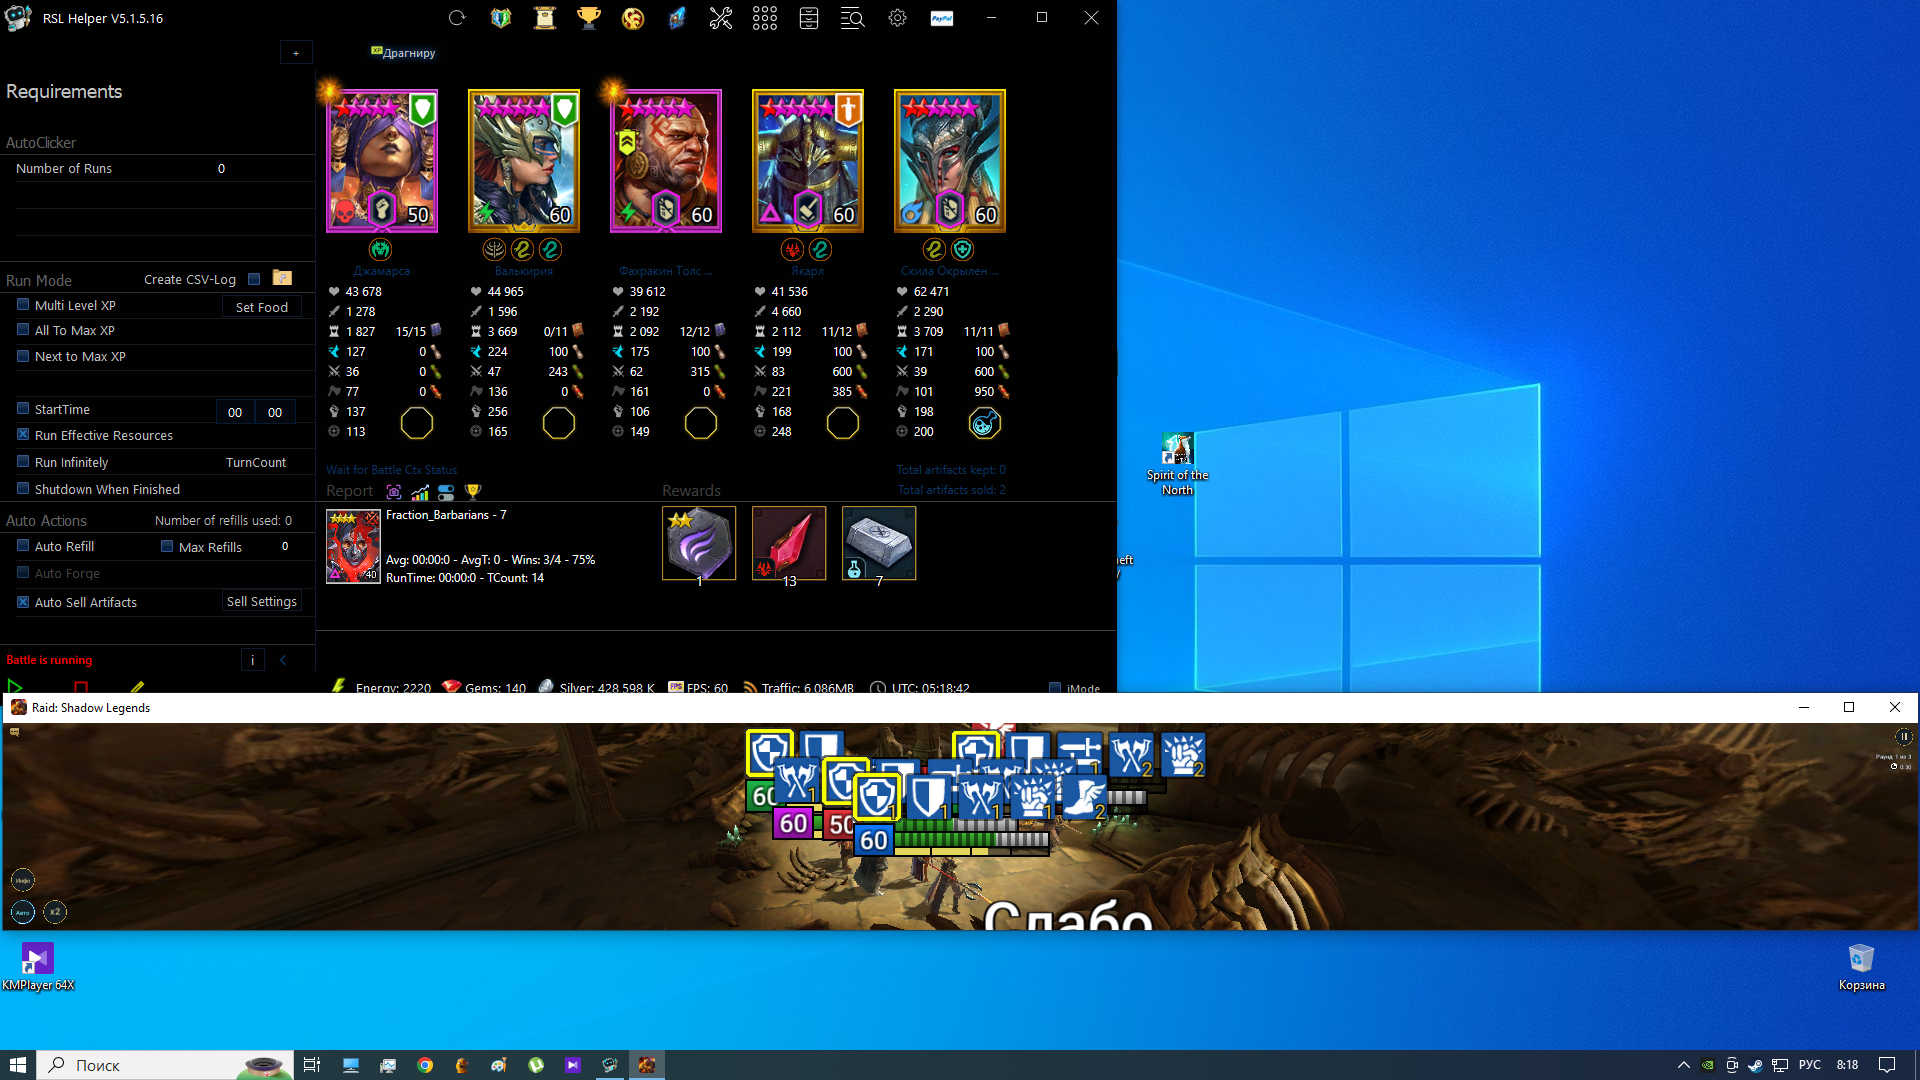Switch to the Драгниру team tab
1920x1080 pixels.
[x=403, y=53]
